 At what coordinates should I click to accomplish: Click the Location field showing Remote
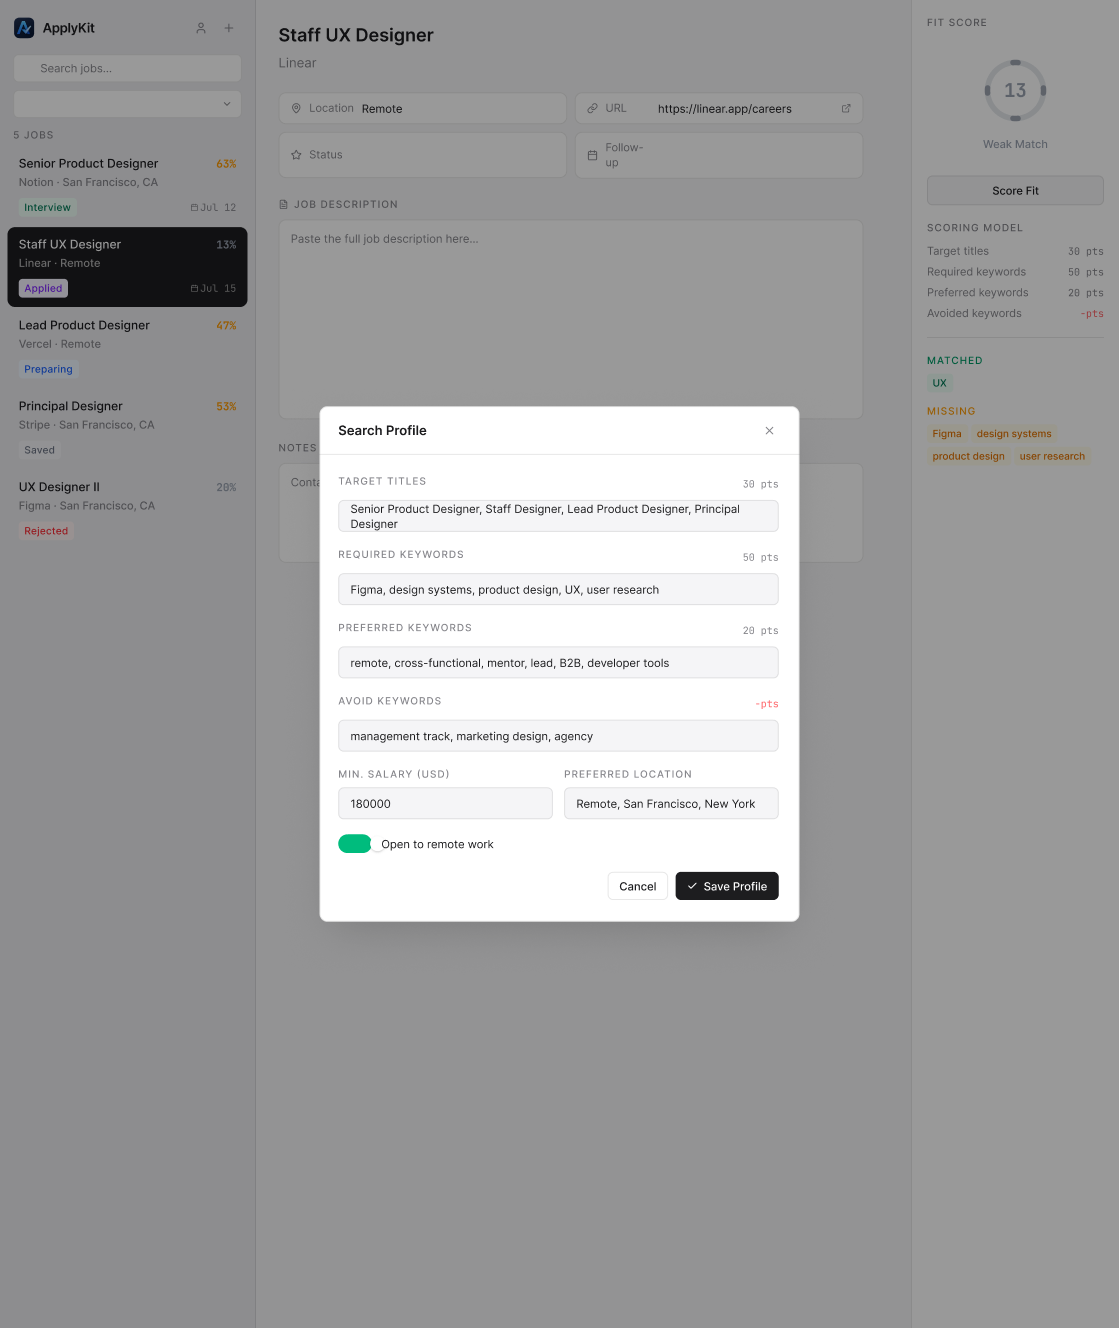click(x=422, y=108)
